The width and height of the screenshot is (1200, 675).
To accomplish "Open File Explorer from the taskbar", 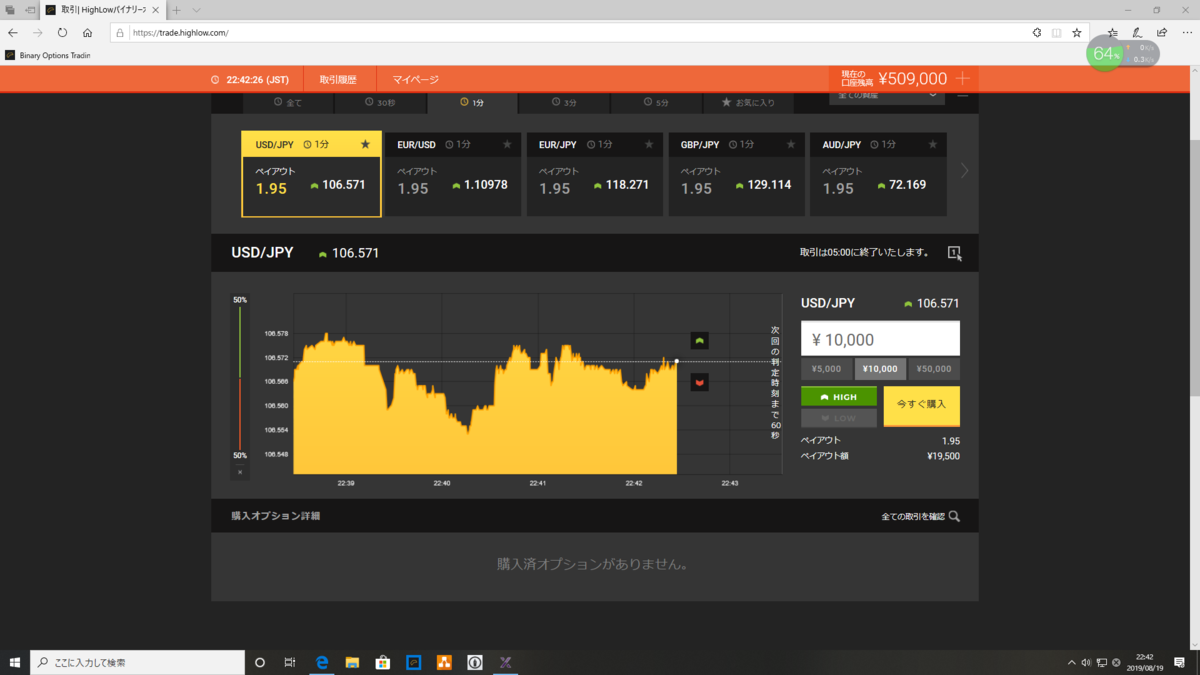I will (352, 662).
